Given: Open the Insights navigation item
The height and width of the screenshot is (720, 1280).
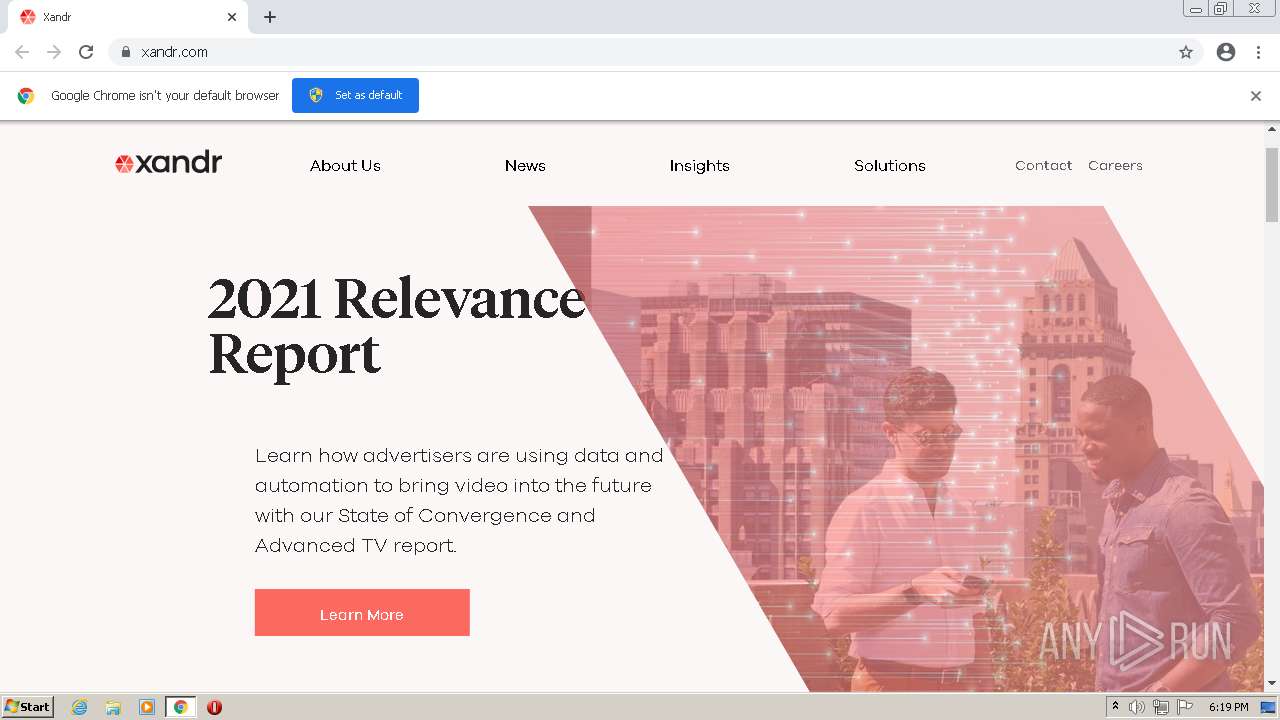Looking at the screenshot, I should 700,166.
